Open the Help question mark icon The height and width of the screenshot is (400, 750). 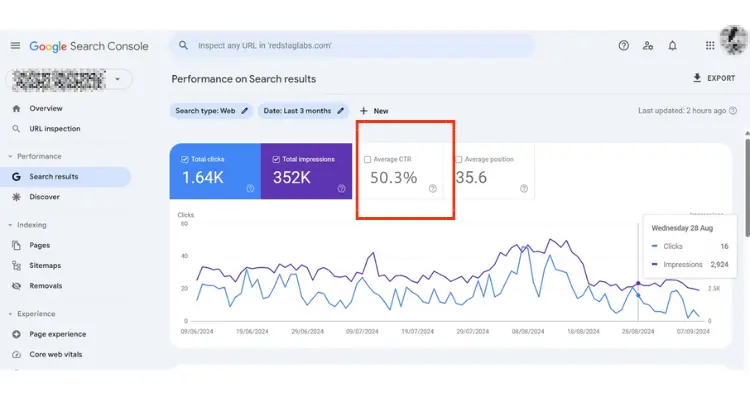pos(624,45)
